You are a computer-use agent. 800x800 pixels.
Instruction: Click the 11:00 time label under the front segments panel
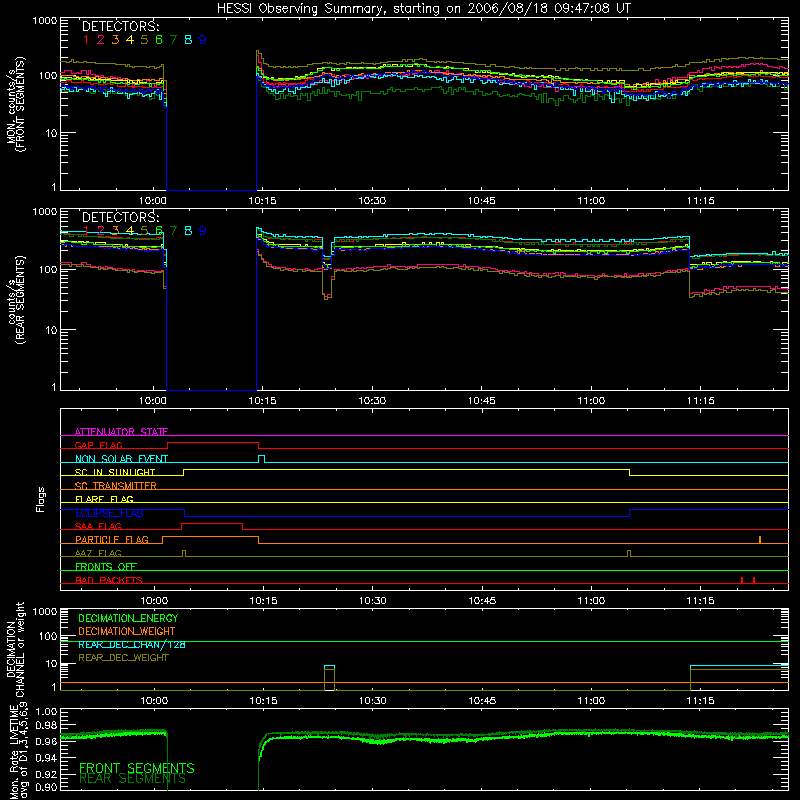591,201
